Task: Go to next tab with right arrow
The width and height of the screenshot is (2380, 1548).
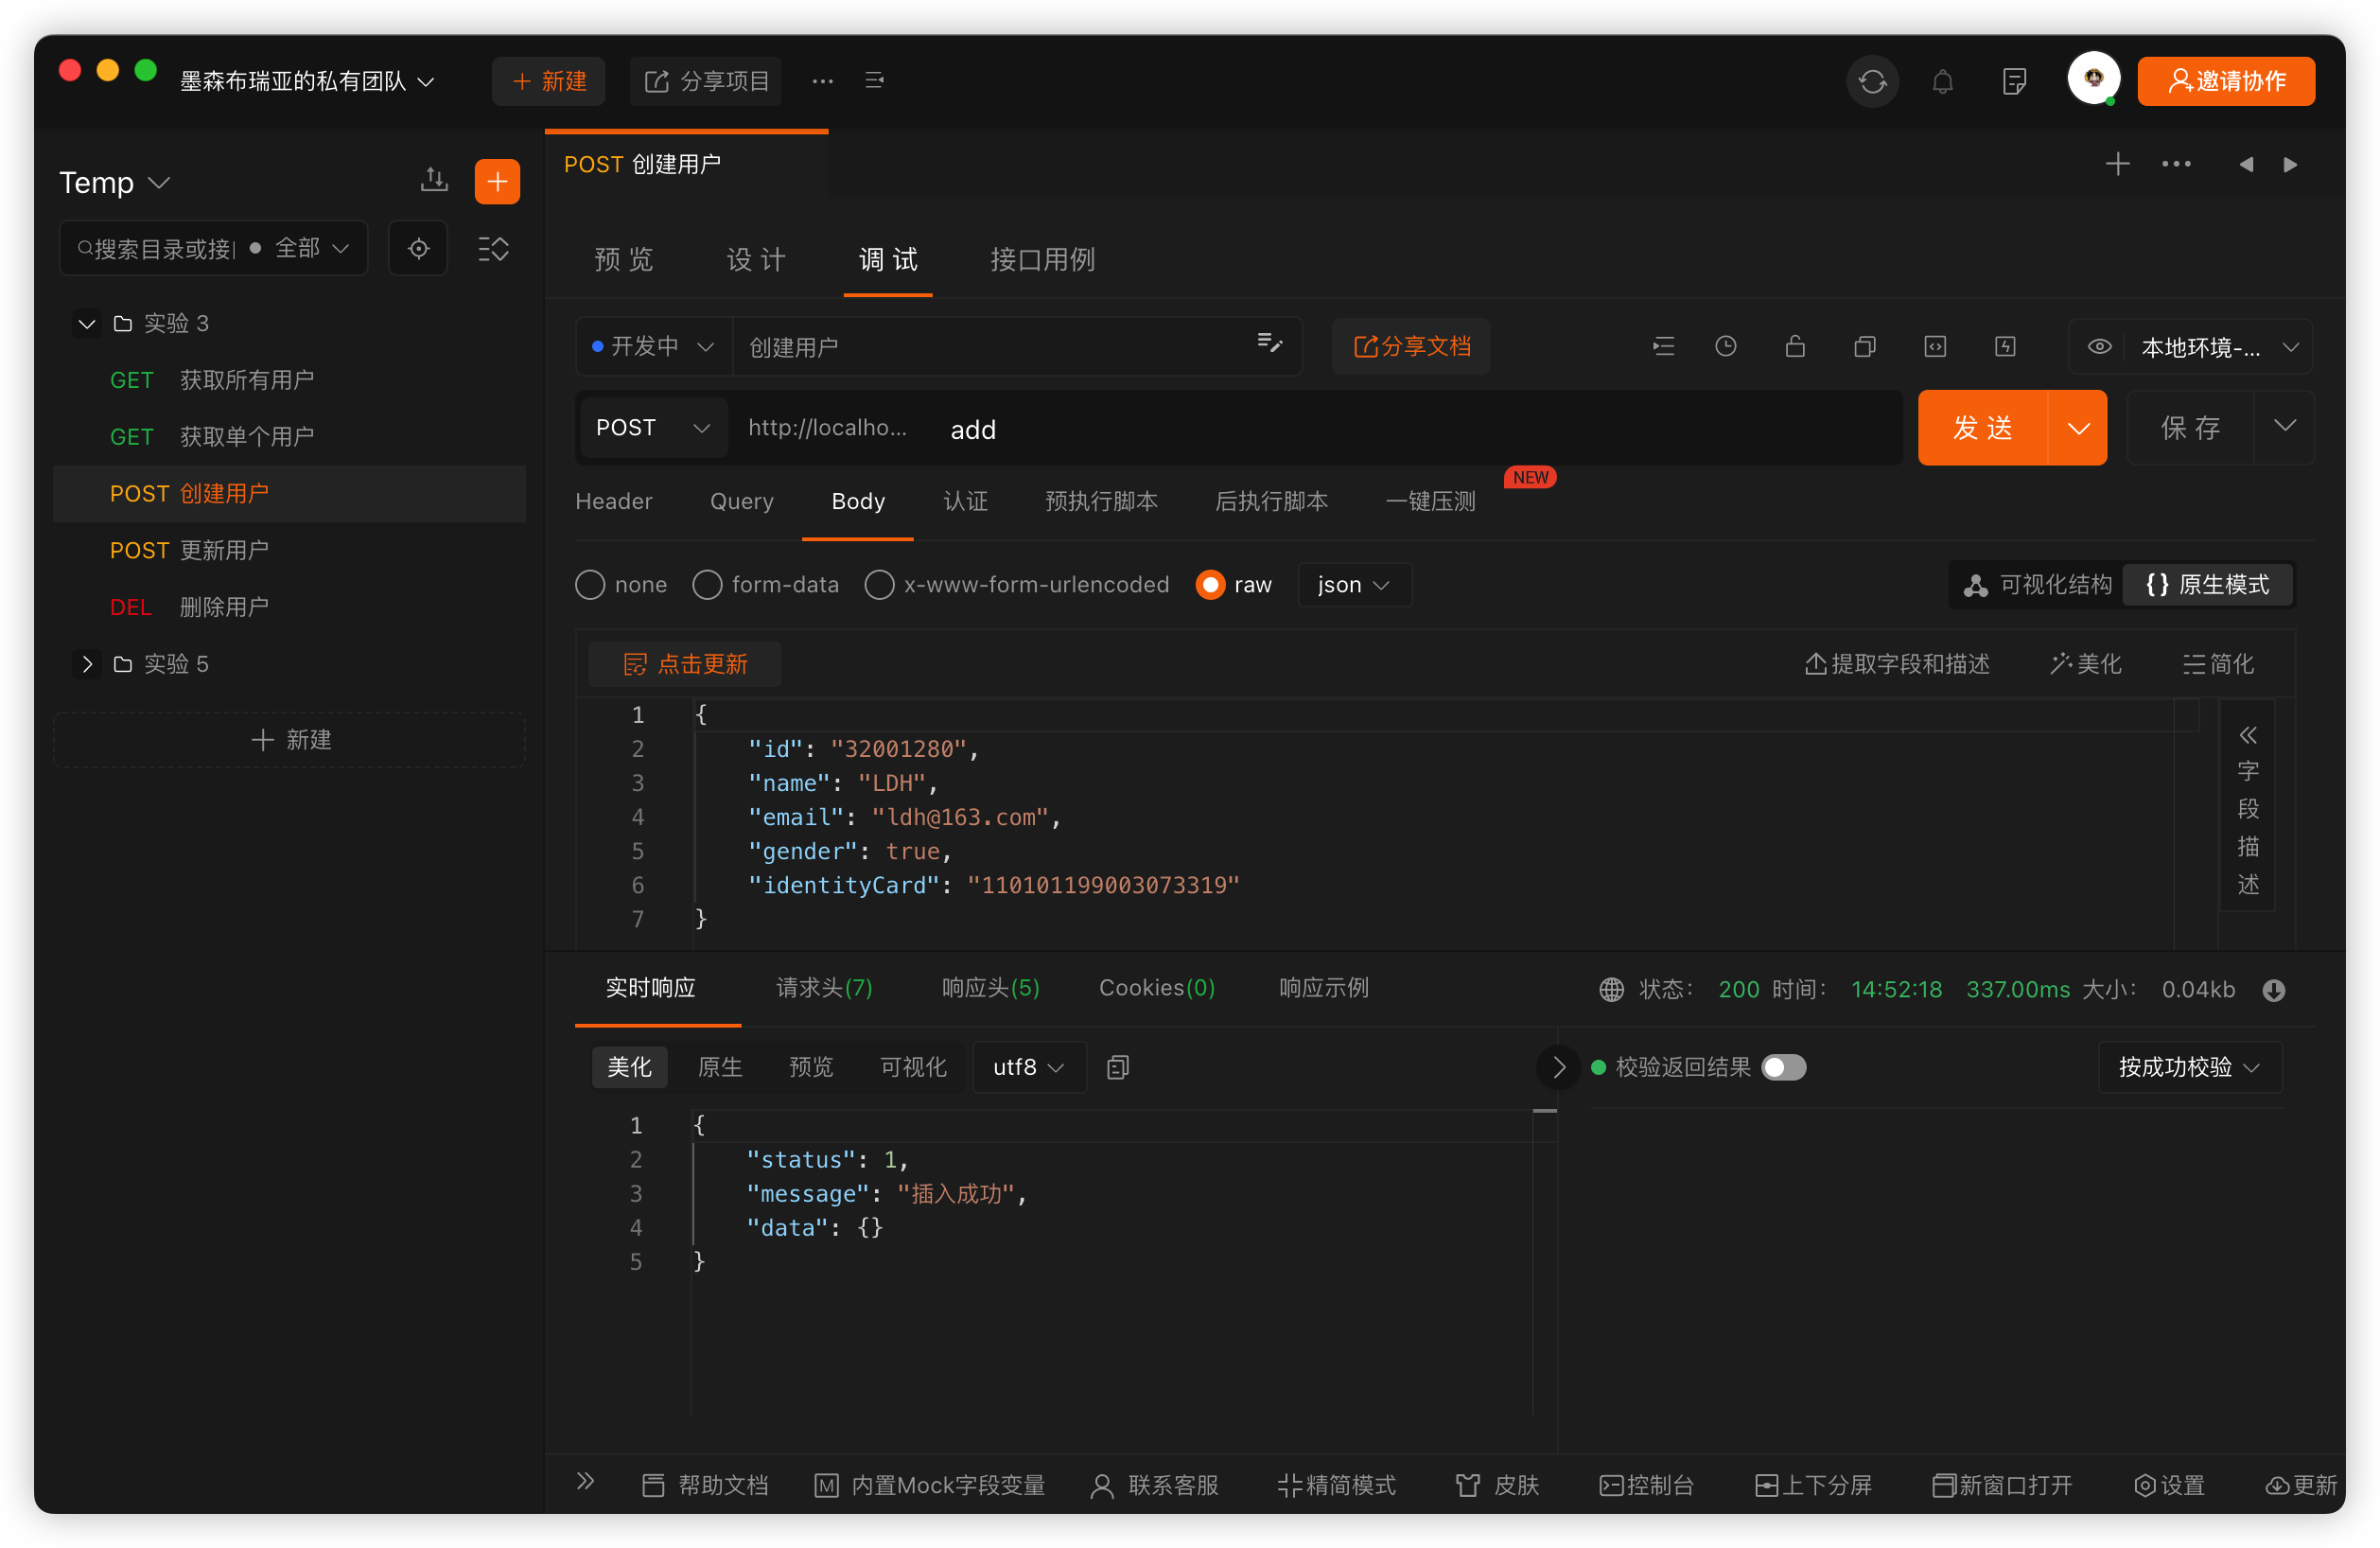Action: pyautogui.click(x=2290, y=164)
